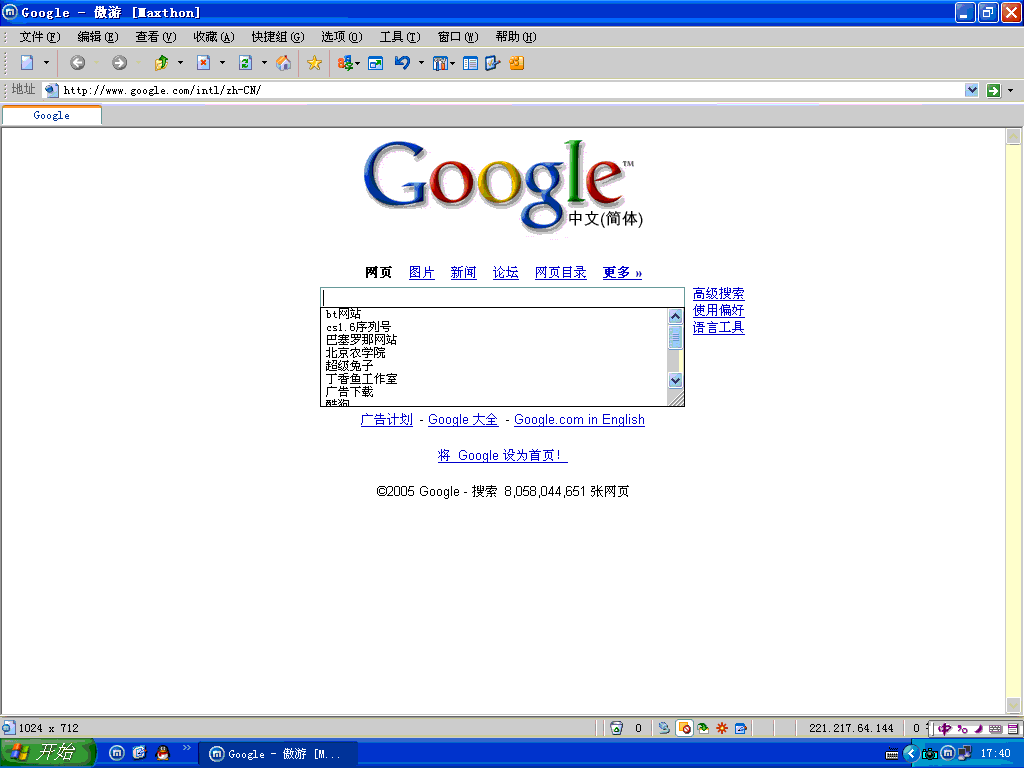Viewport: 1024px width, 768px height.
Task: Click the suggestion list scroll up arrow
Action: pyautogui.click(x=675, y=316)
